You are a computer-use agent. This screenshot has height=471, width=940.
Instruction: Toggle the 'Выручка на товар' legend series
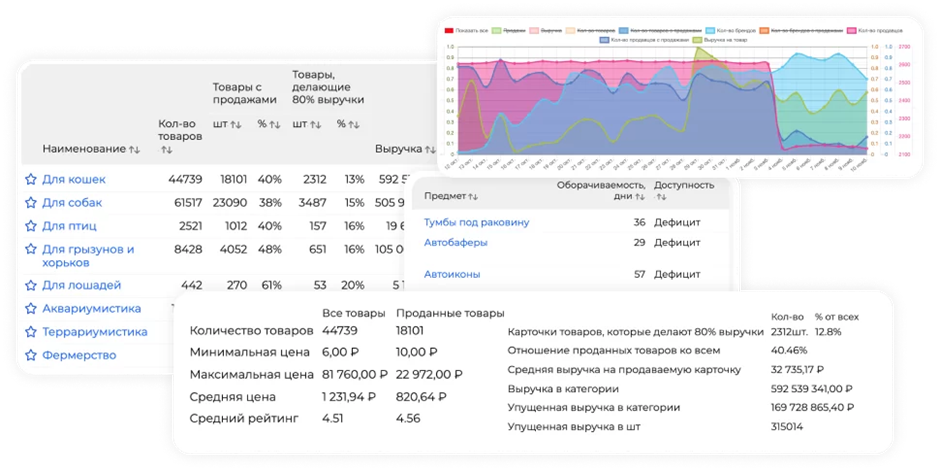720,40
